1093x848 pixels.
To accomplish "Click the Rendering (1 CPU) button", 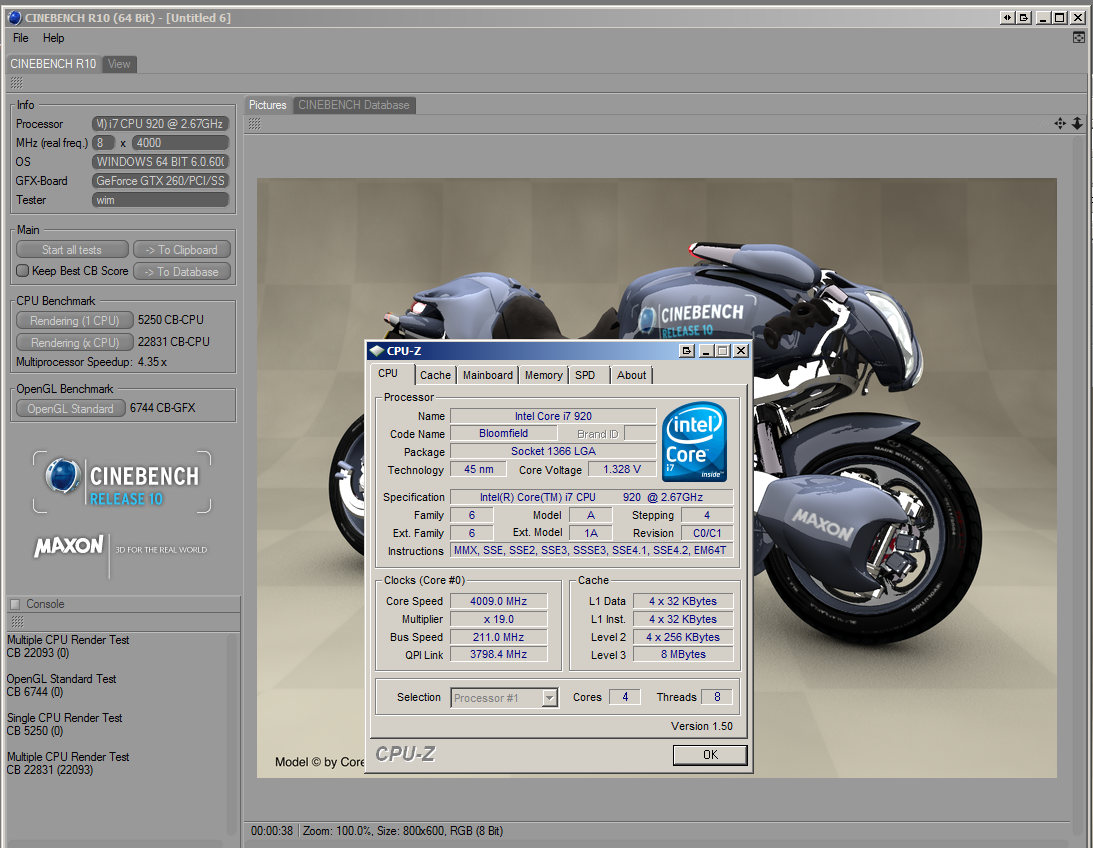I will point(73,321).
